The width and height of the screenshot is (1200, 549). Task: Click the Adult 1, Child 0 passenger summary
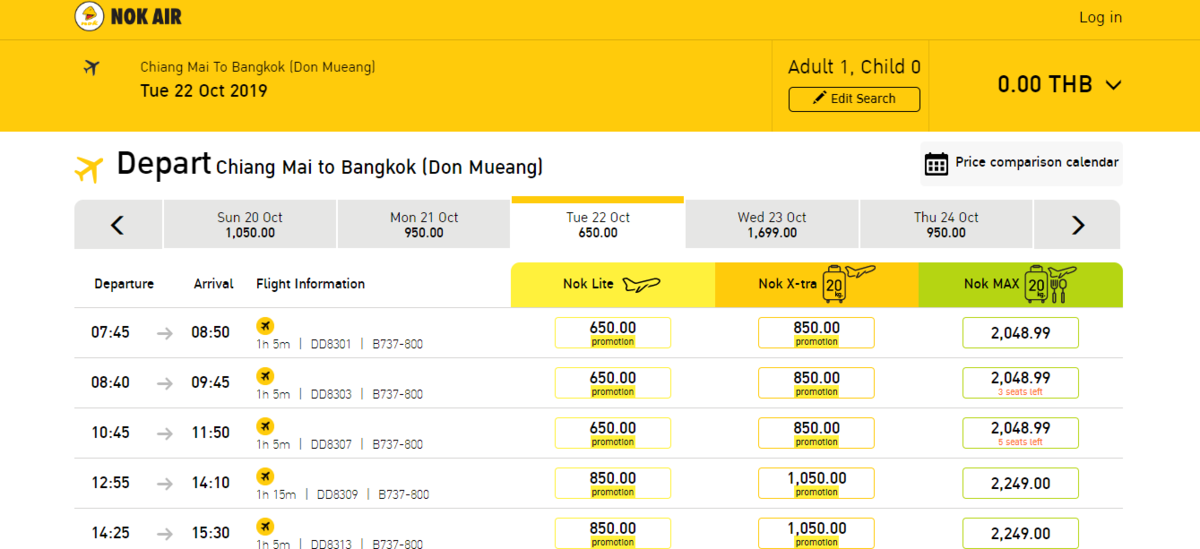tap(854, 68)
